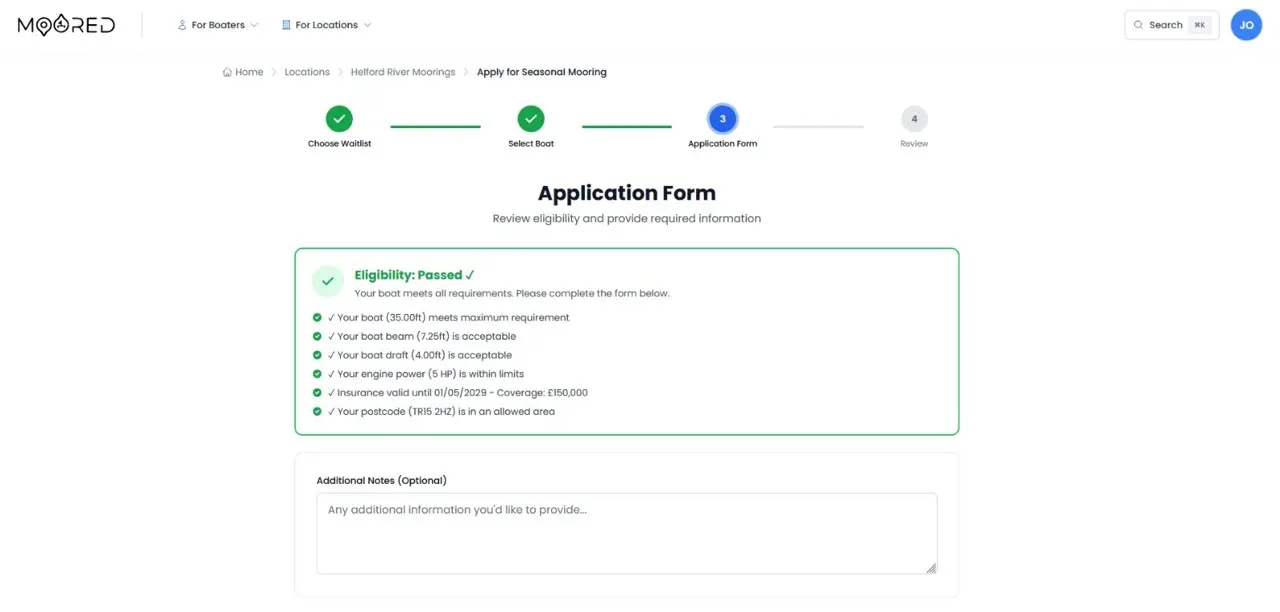This screenshot has width=1280, height=612.
Task: Click the MOORED logo
Action: click(x=64, y=24)
